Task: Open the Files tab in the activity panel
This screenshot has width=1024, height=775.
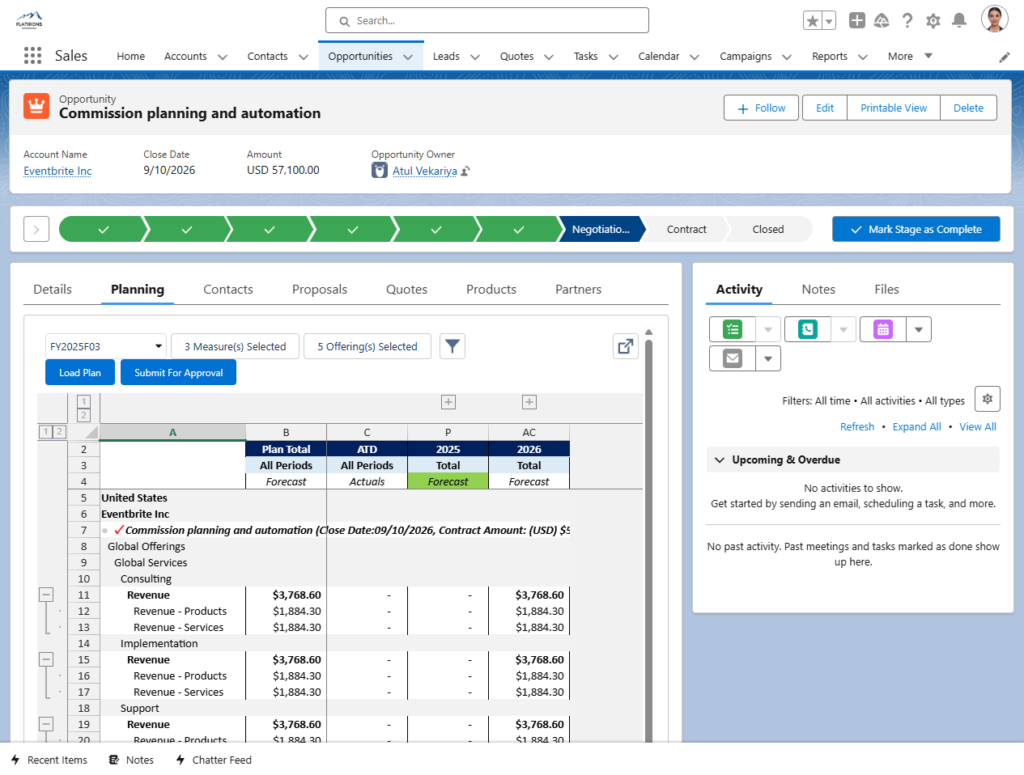Action: pyautogui.click(x=886, y=289)
